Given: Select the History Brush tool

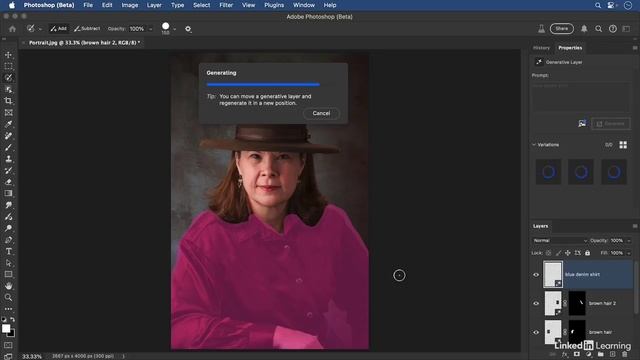Looking at the screenshot, I should (x=8, y=170).
